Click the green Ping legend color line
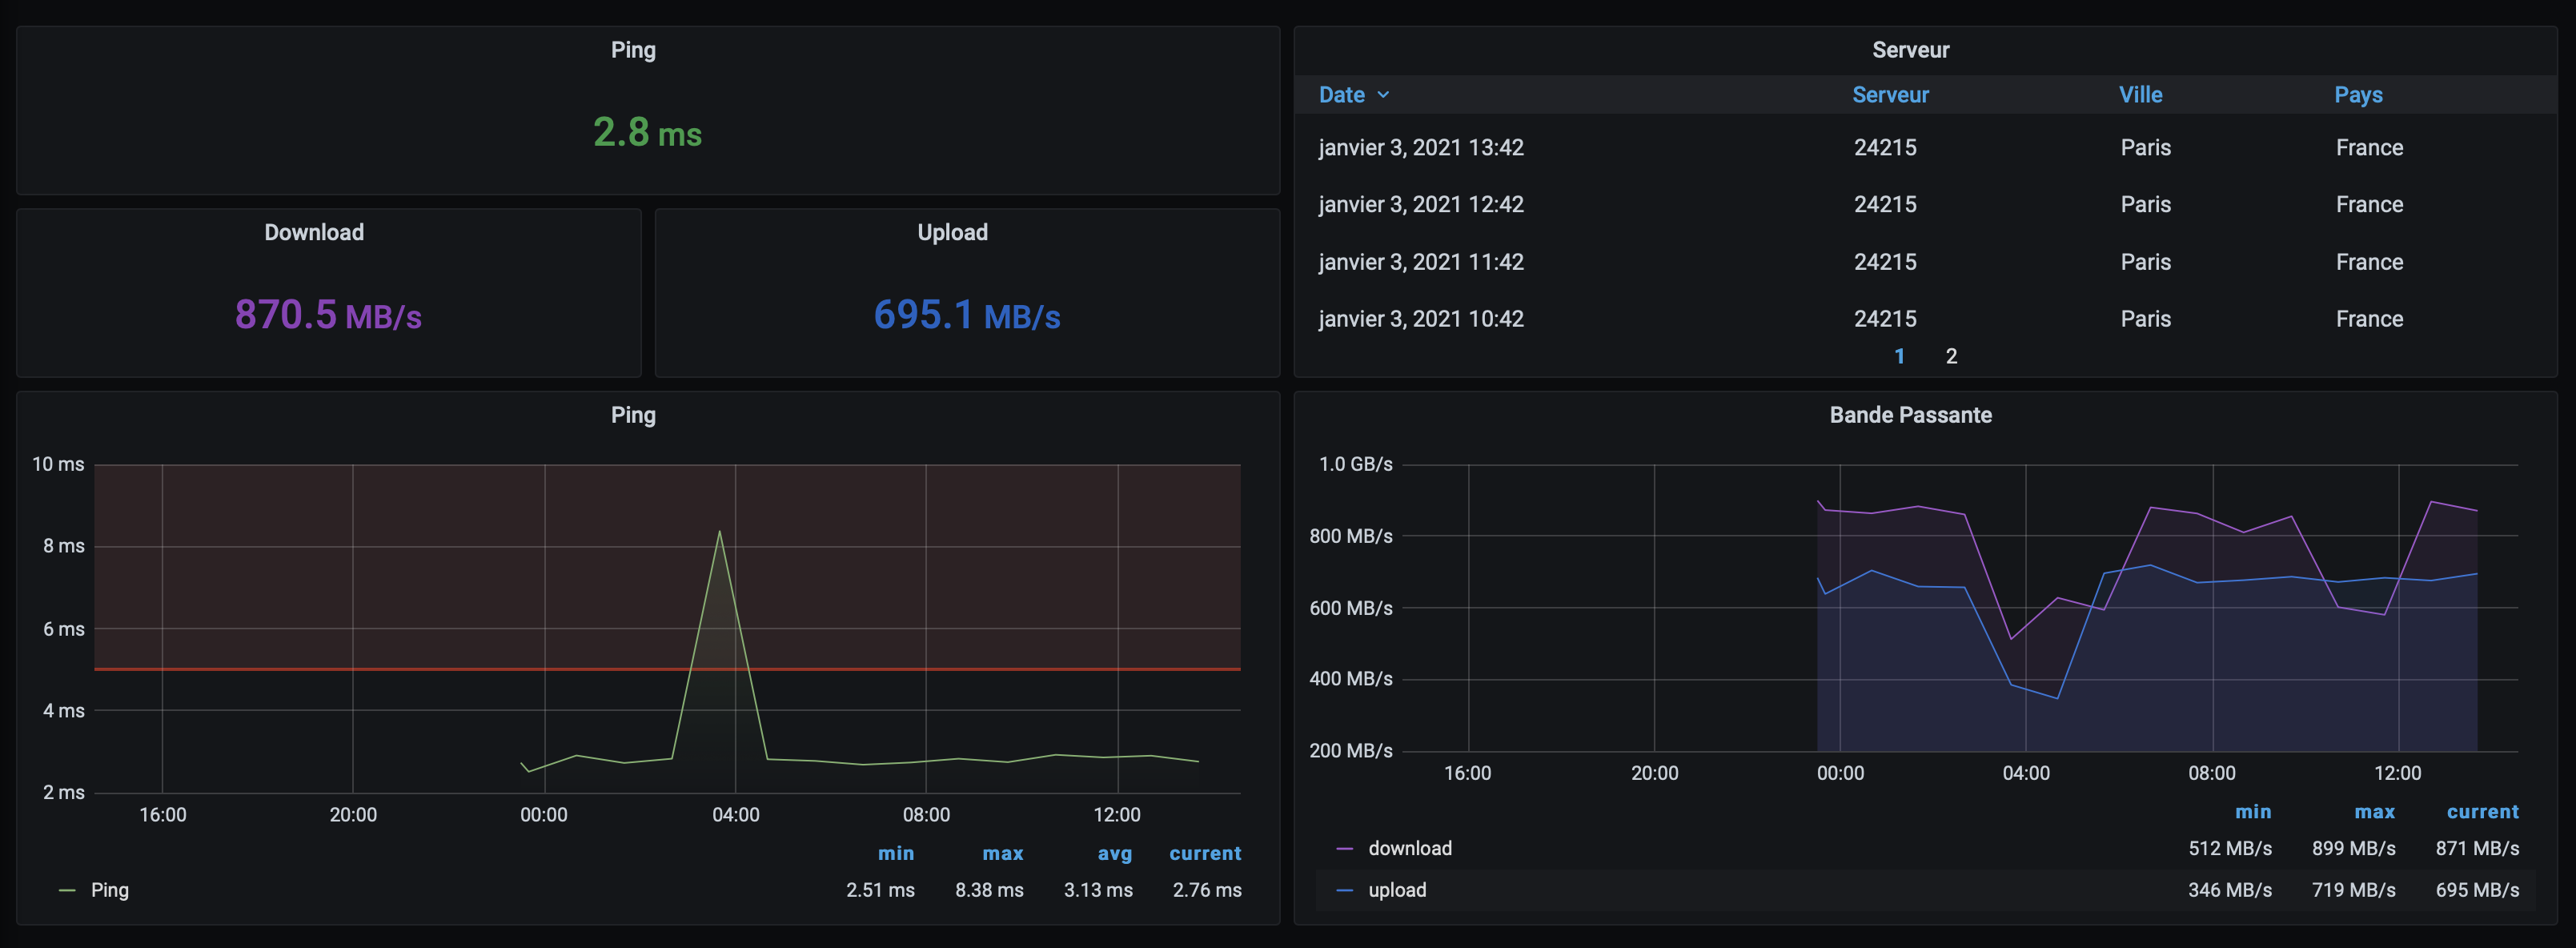Viewport: 2576px width, 948px height. tap(67, 890)
